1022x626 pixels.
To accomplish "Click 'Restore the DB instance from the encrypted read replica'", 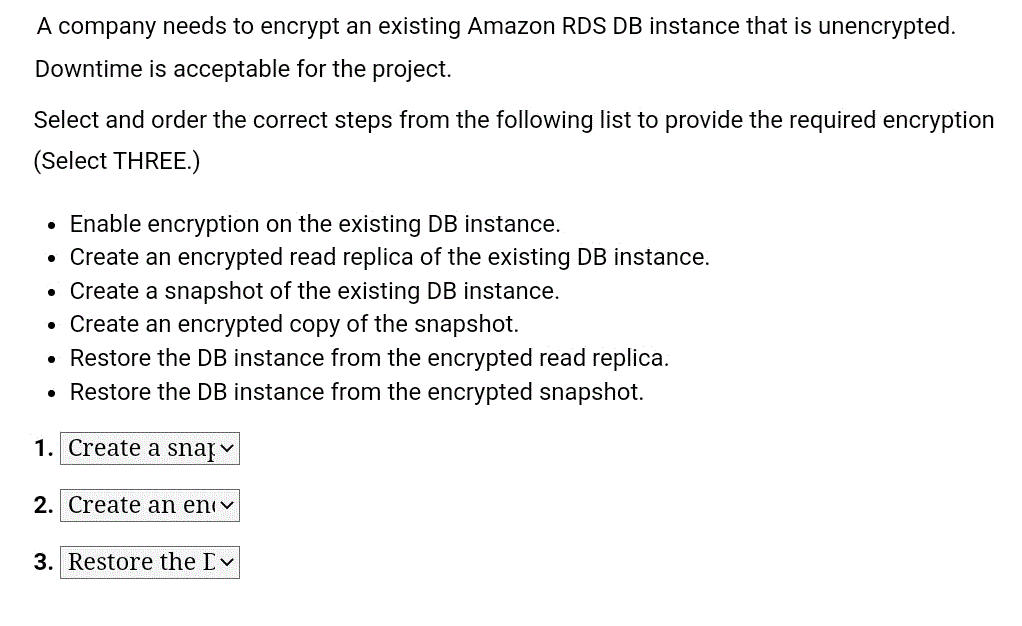I will point(369,358).
